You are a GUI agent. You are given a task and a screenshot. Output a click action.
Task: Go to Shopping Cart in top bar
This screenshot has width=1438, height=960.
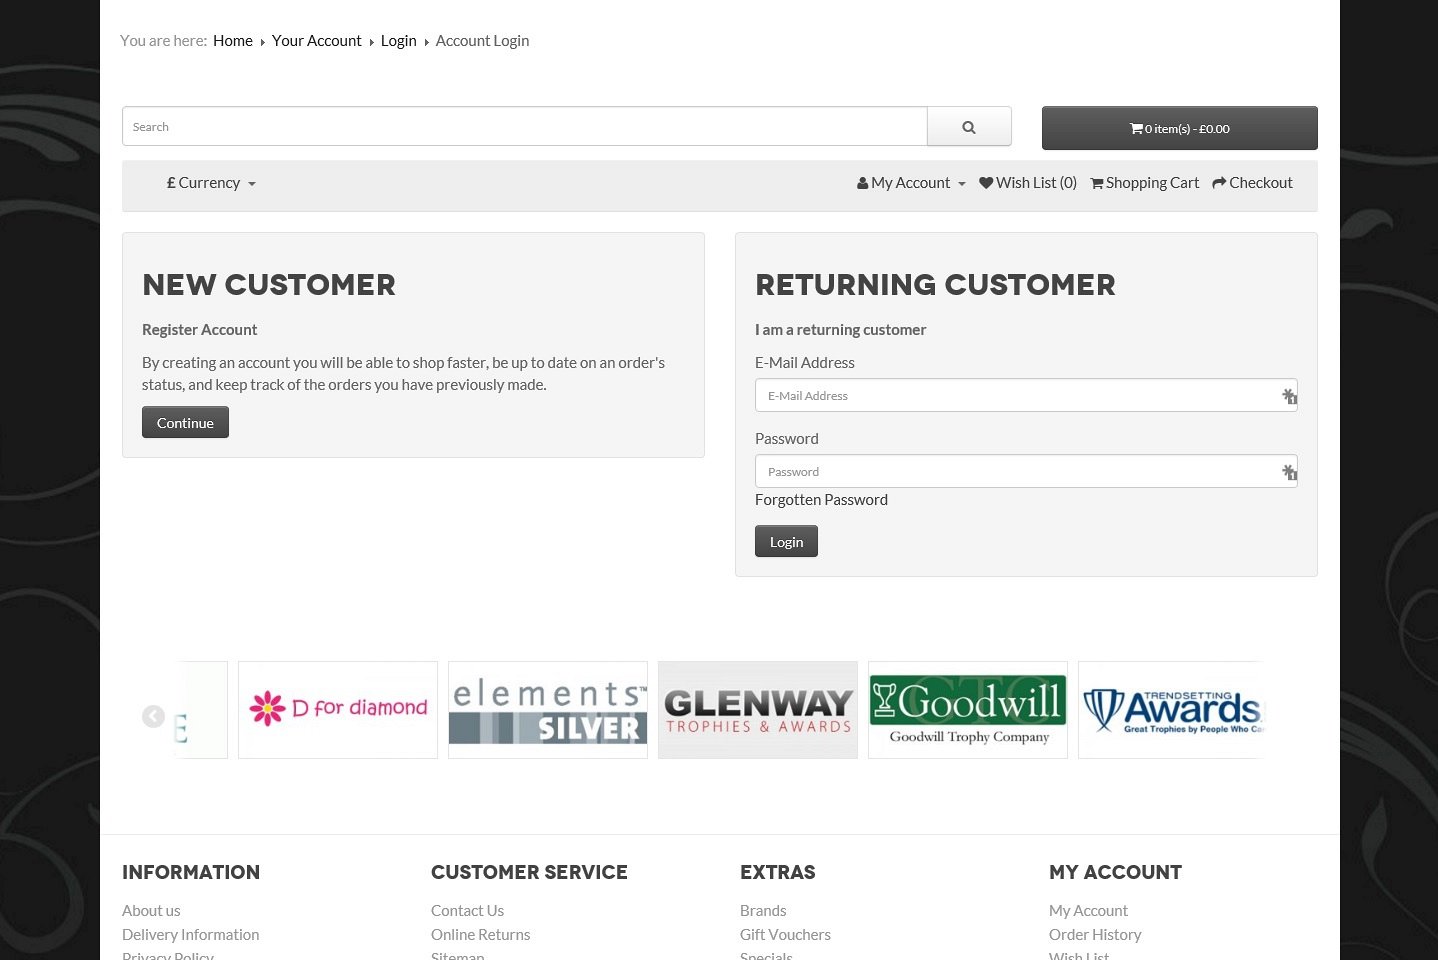1144,183
